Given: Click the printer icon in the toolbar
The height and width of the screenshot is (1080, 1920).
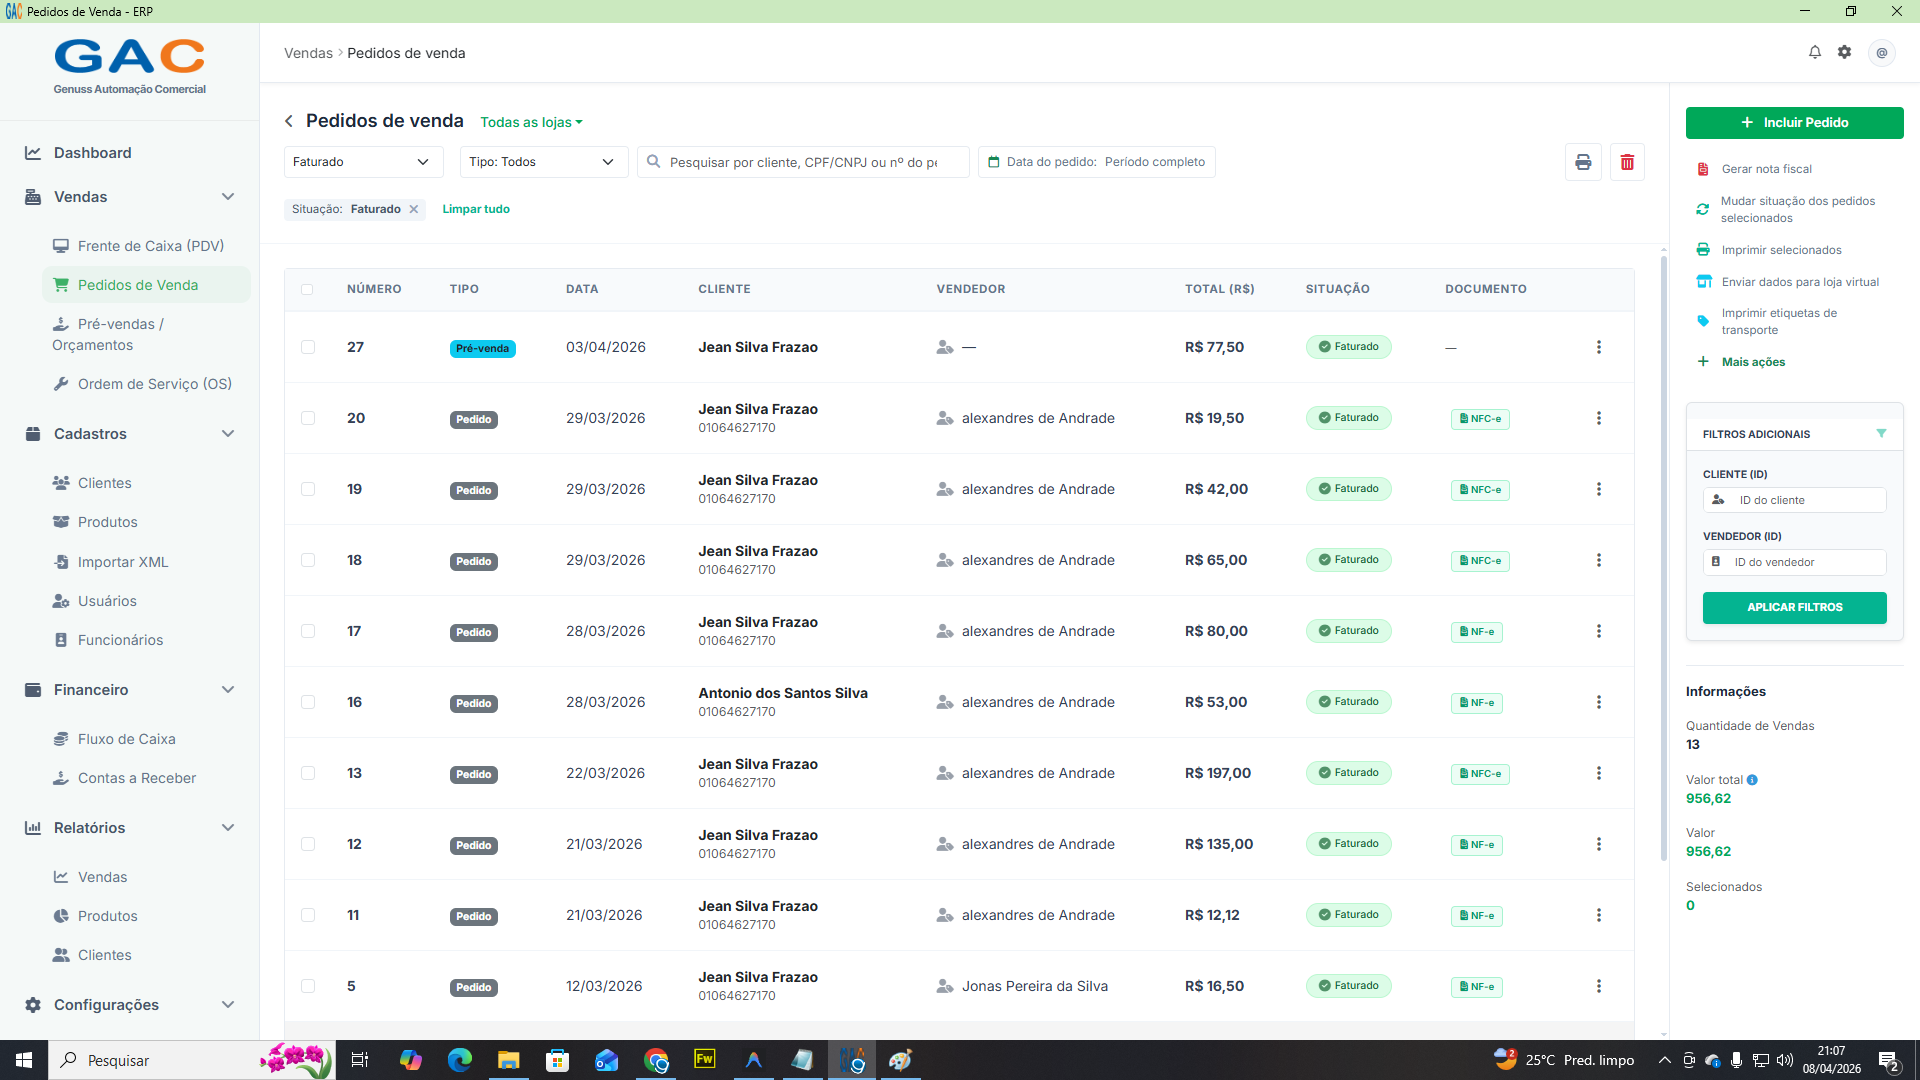Looking at the screenshot, I should 1583,162.
